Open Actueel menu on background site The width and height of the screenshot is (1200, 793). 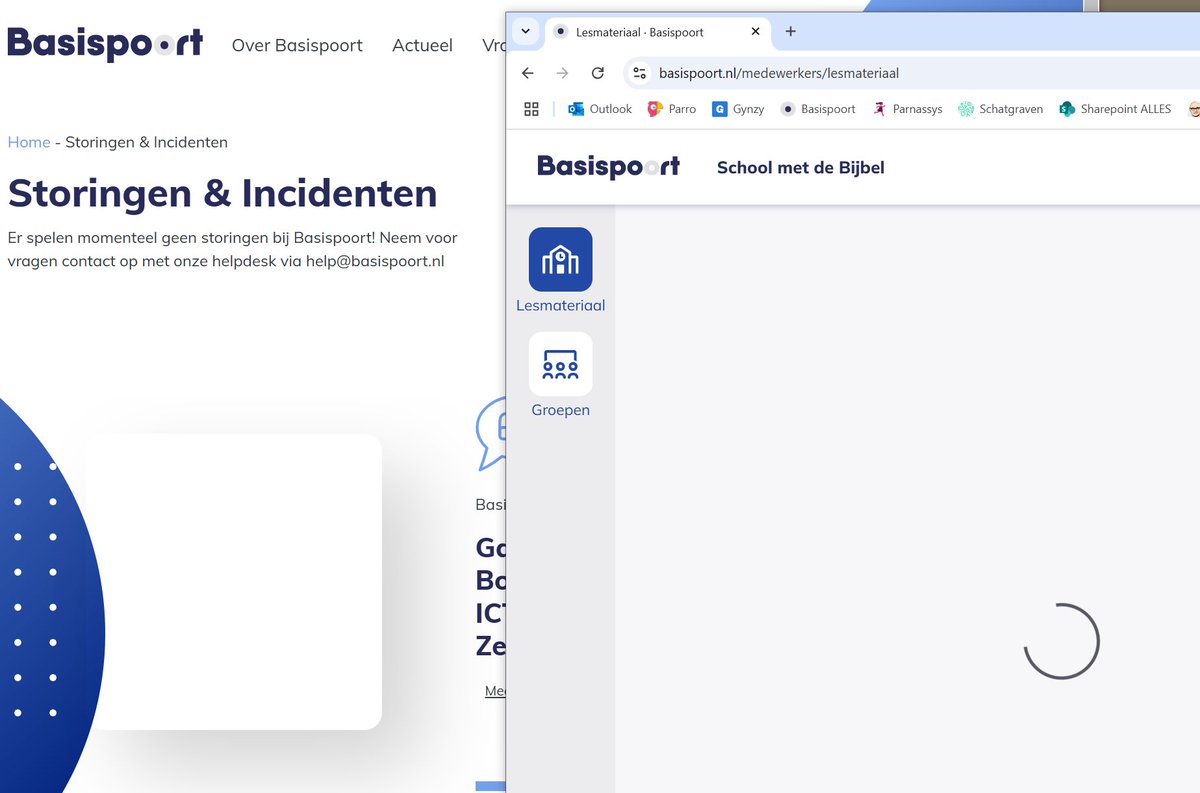point(422,45)
